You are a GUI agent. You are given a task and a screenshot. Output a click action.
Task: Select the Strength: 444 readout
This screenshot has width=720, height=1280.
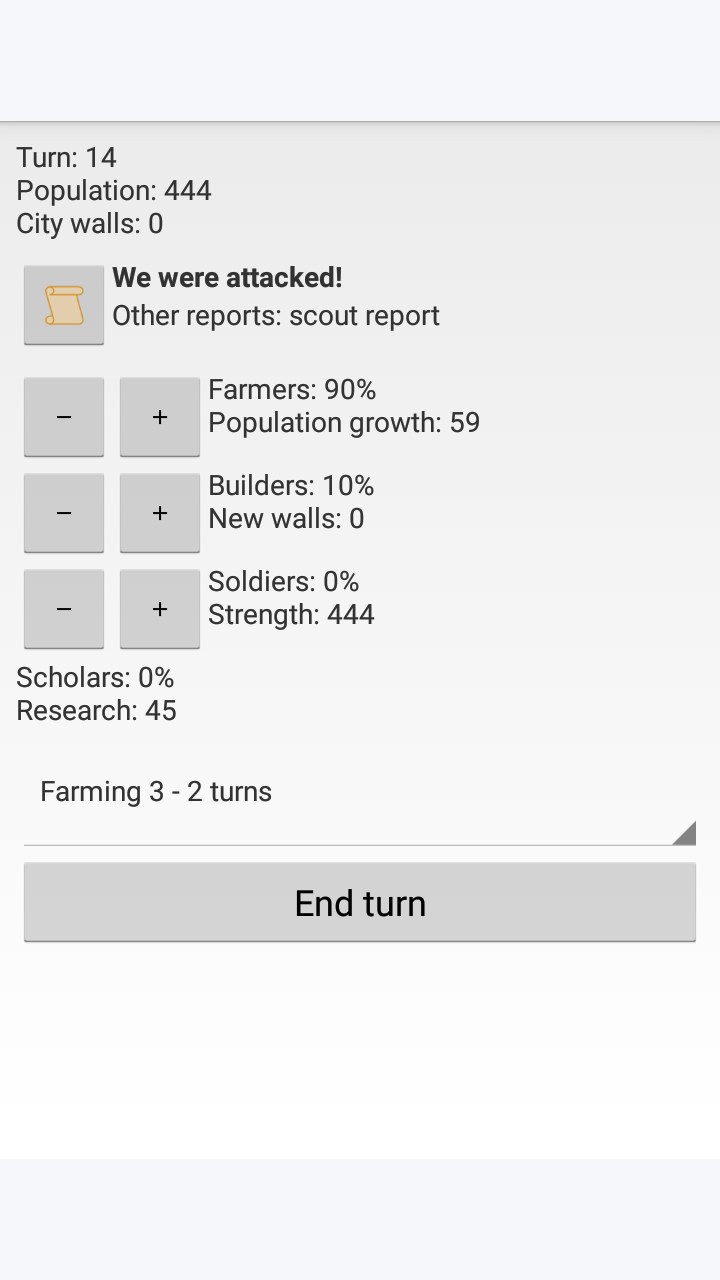click(291, 615)
